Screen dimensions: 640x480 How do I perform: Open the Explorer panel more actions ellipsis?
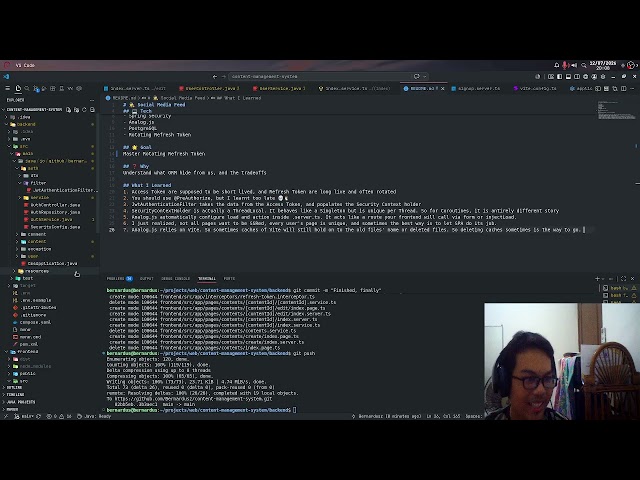(x=92, y=100)
